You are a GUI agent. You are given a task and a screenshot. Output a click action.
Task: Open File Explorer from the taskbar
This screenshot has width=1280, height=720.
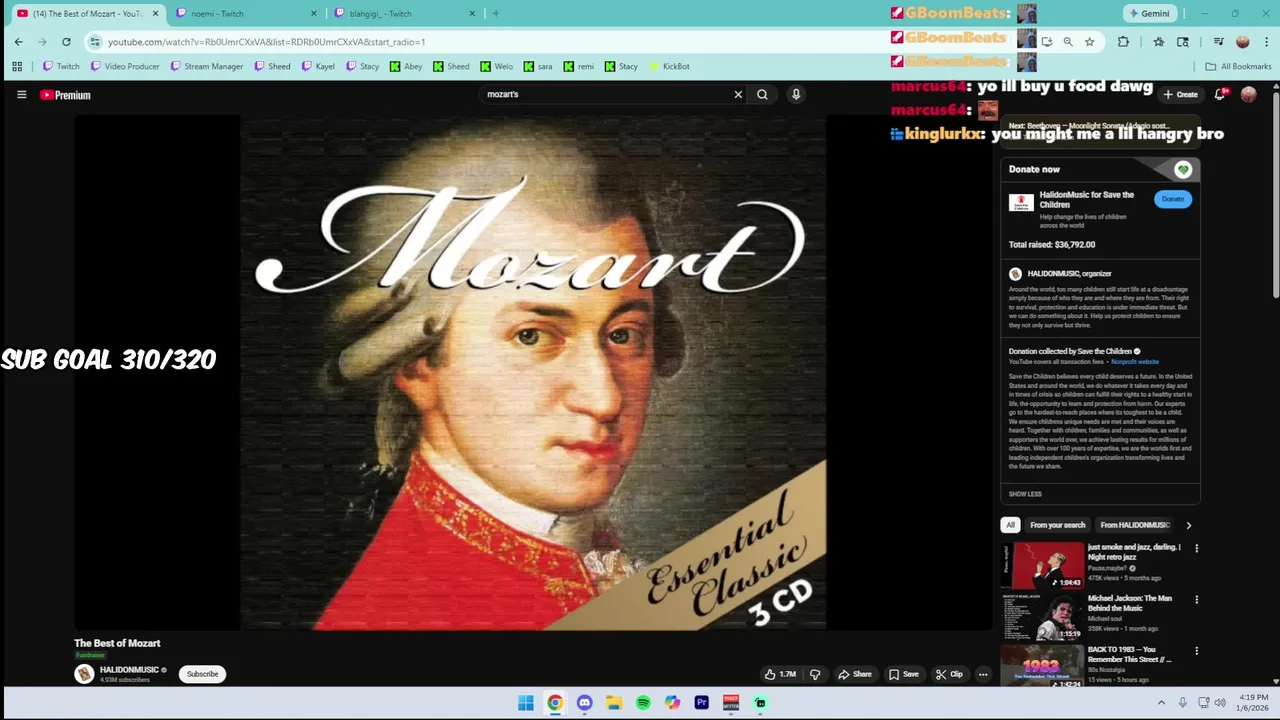pos(614,703)
